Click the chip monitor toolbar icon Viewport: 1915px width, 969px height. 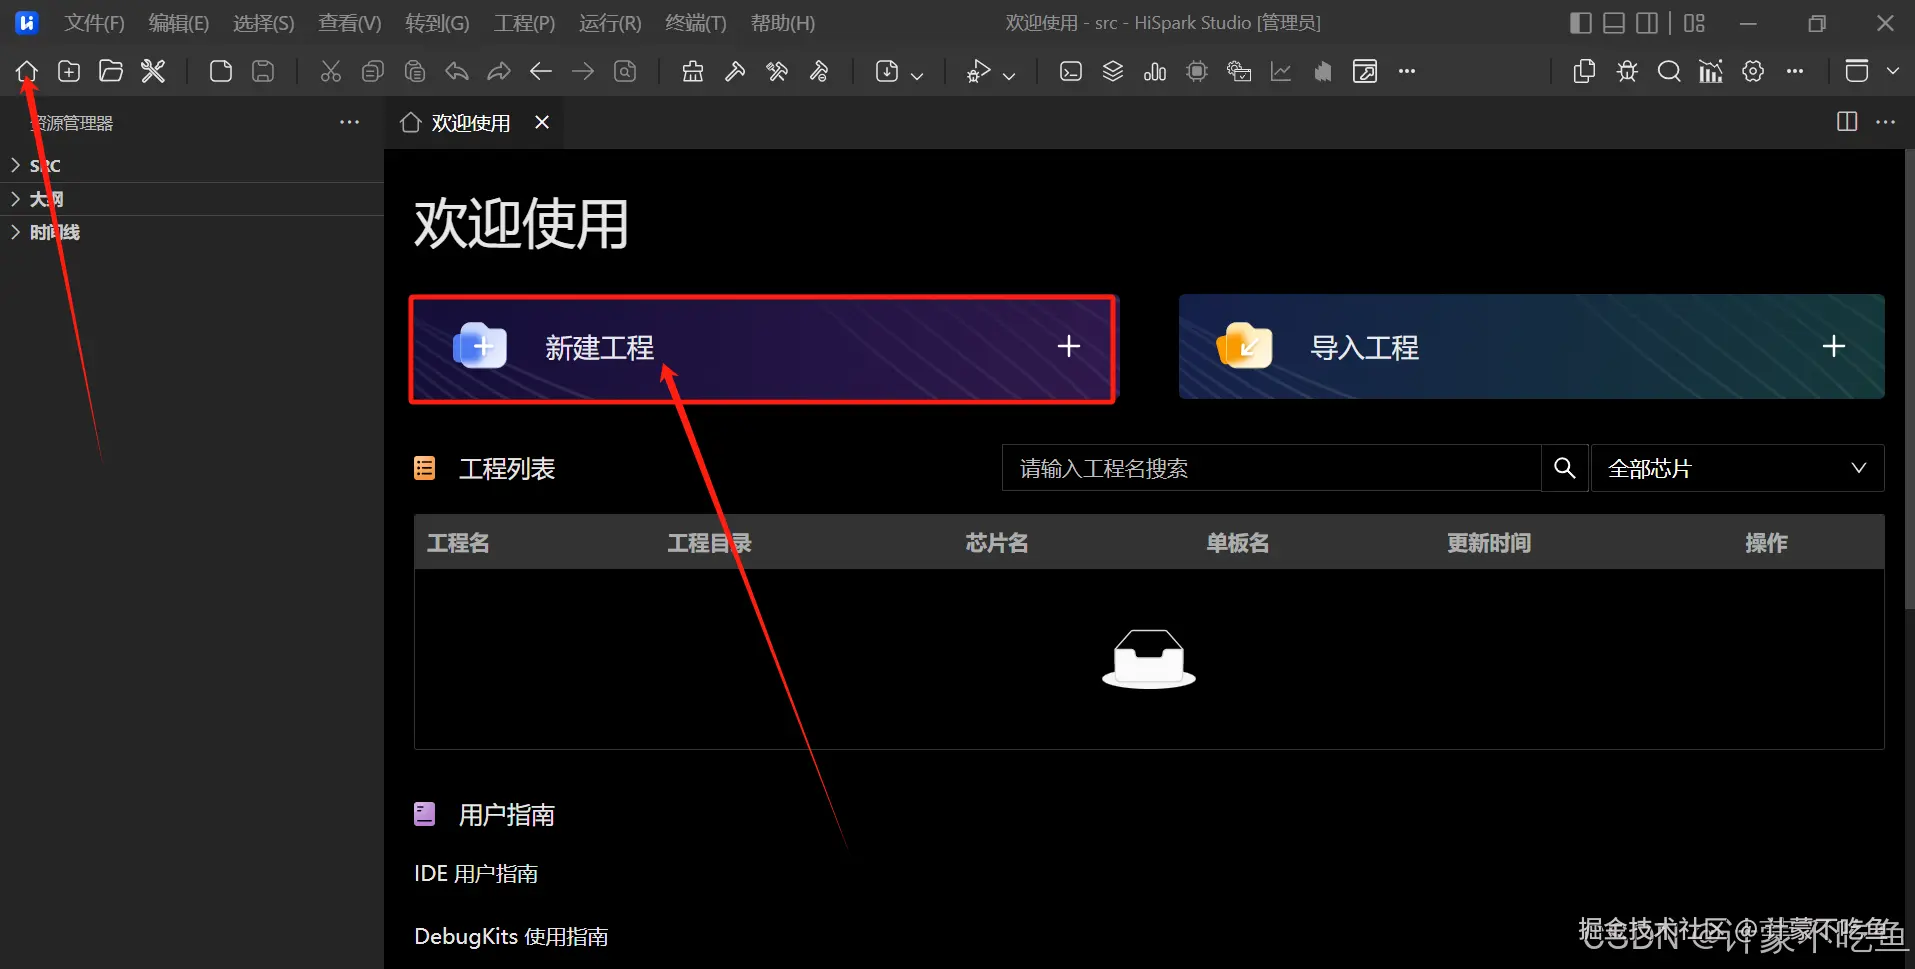pos(1197,71)
